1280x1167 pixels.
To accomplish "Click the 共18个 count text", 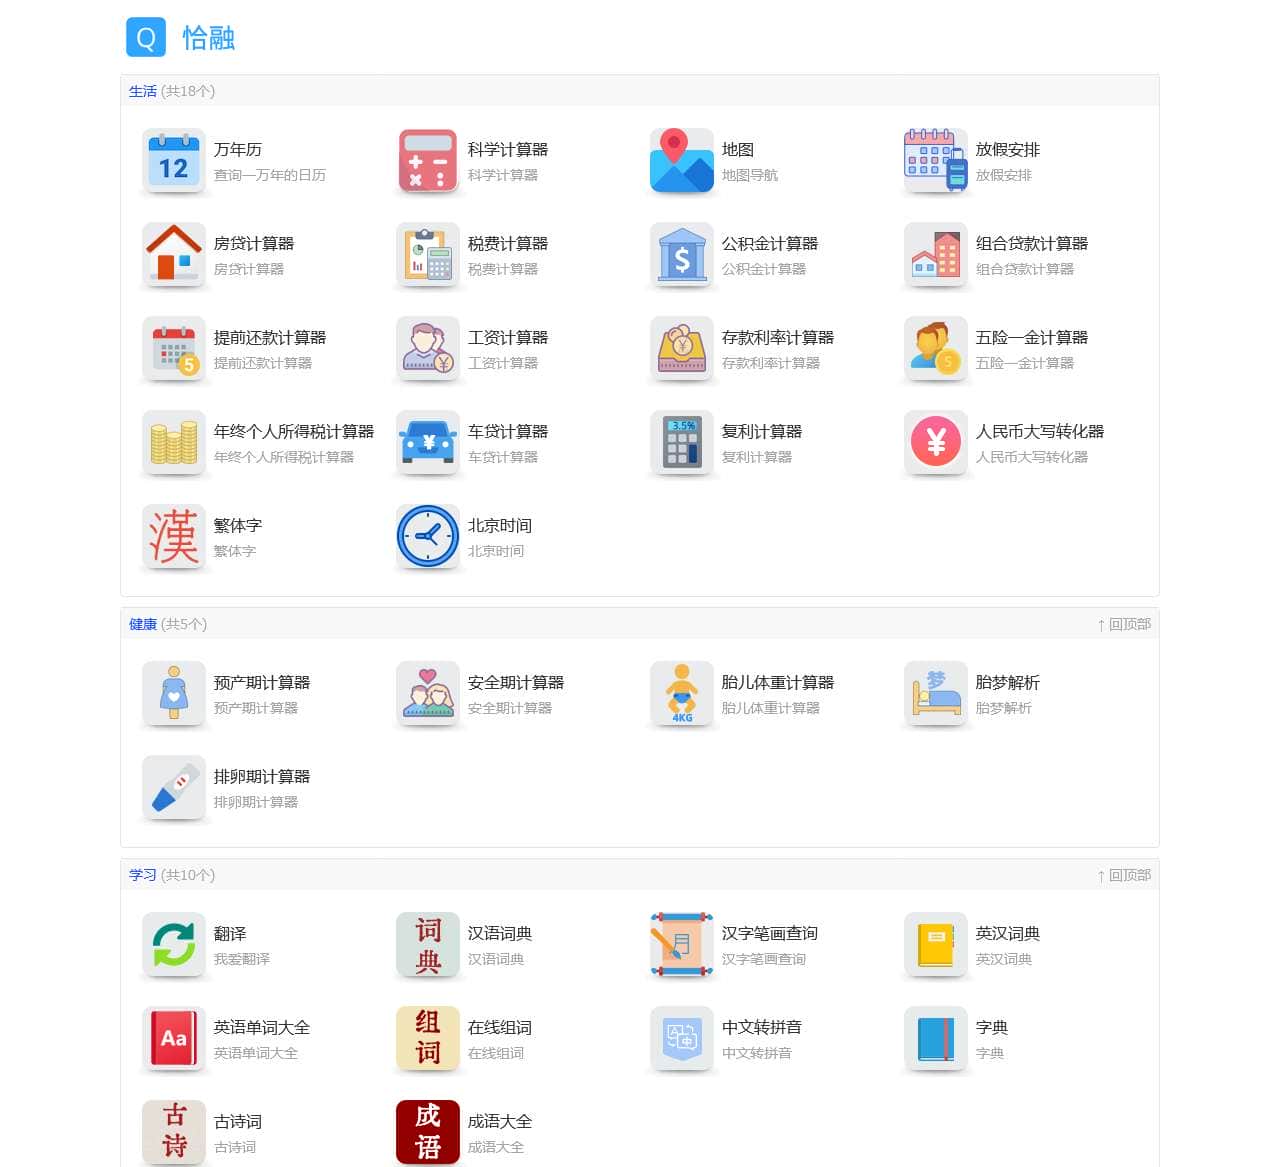I will tap(188, 91).
